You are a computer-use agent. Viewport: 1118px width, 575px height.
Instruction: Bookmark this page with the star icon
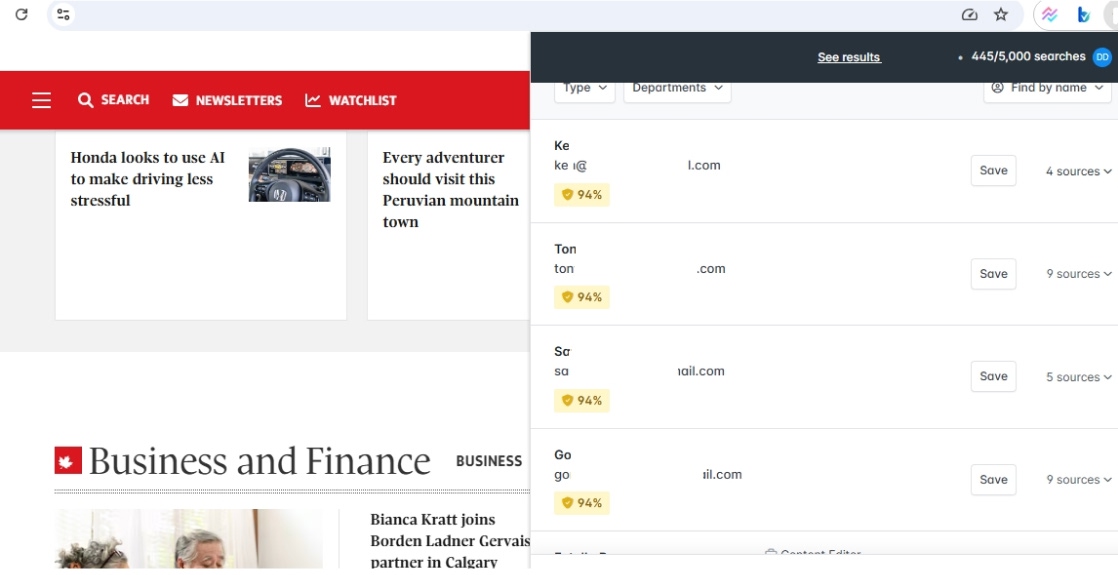coord(1001,14)
